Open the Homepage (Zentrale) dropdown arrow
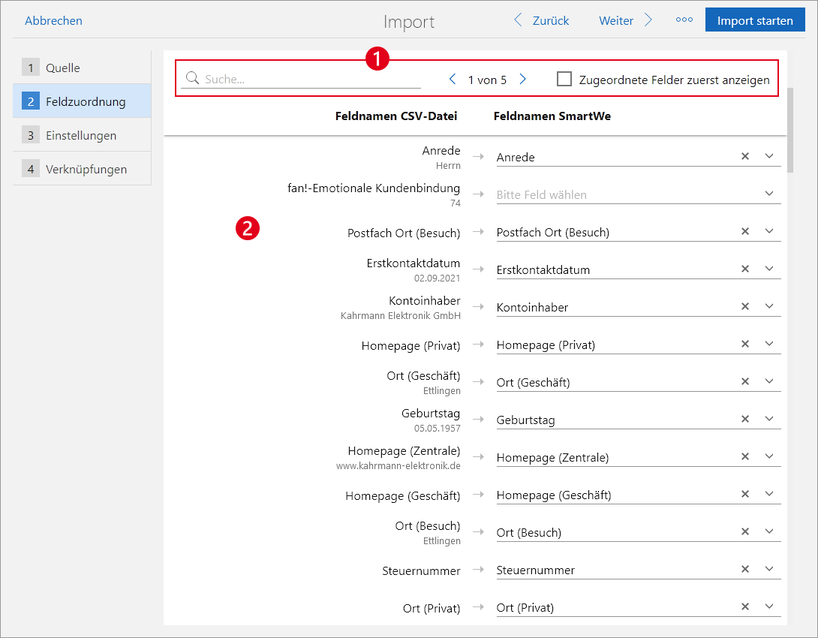 coord(769,457)
